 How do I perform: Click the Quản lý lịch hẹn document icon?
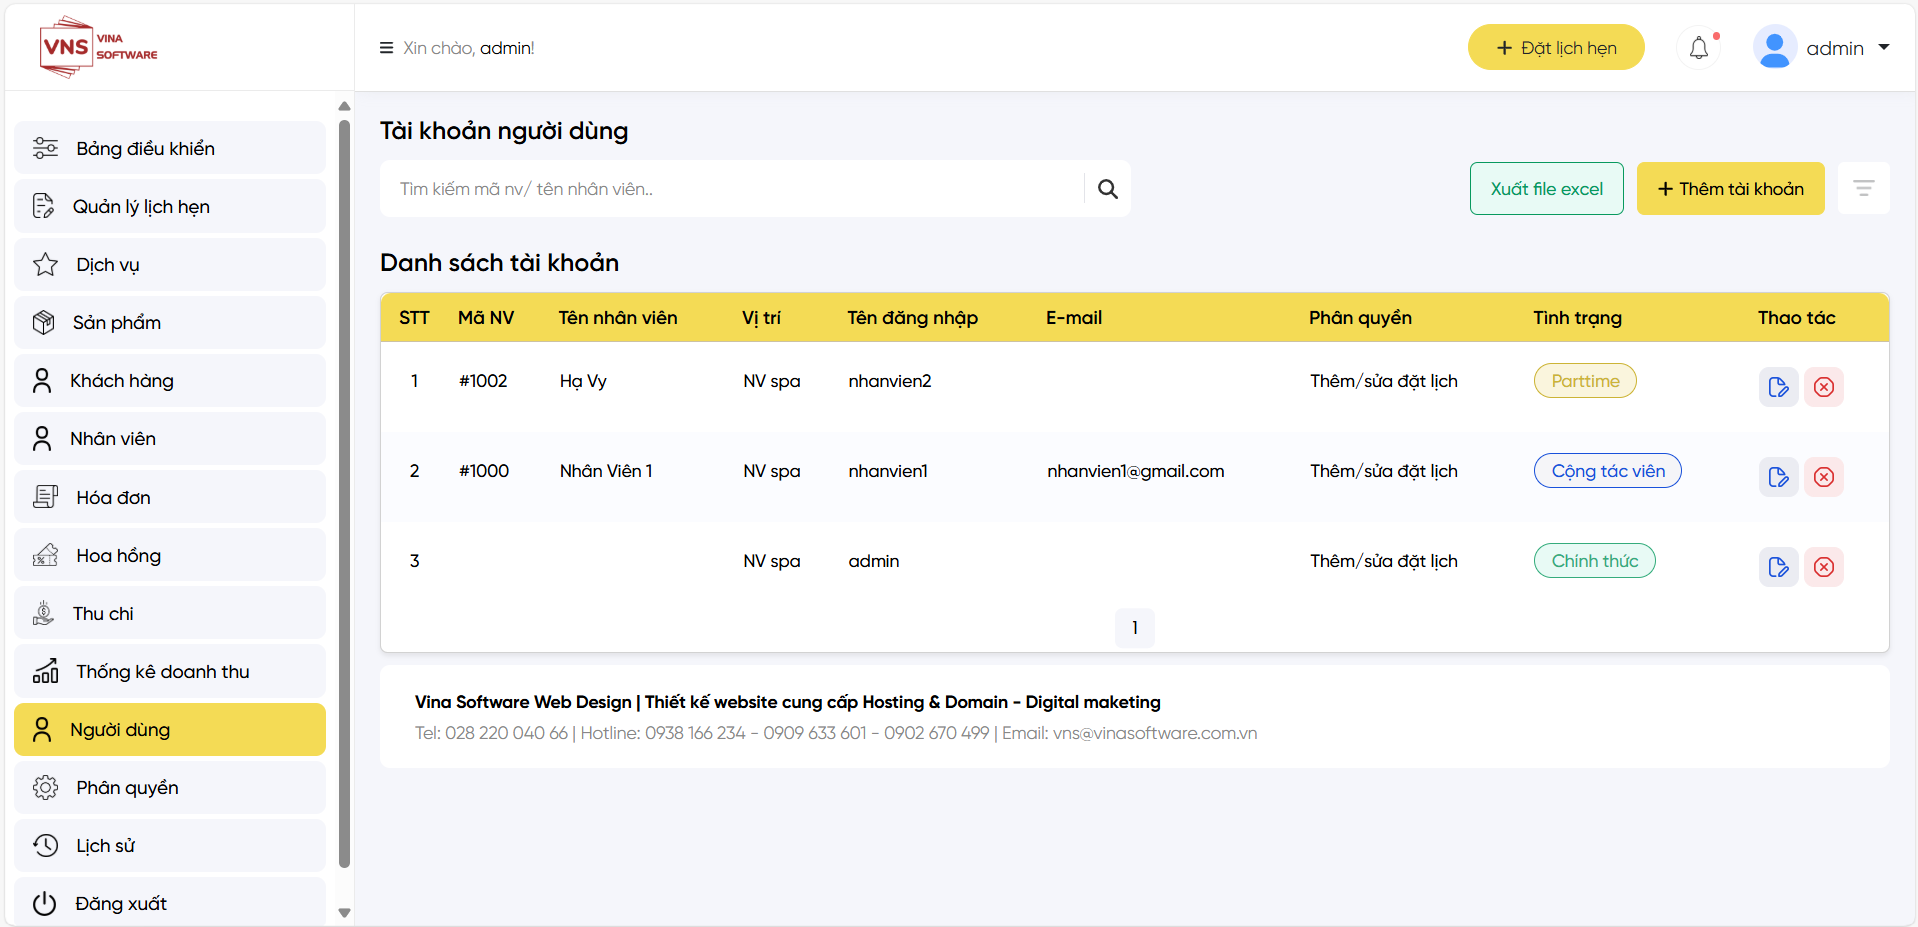tap(43, 206)
